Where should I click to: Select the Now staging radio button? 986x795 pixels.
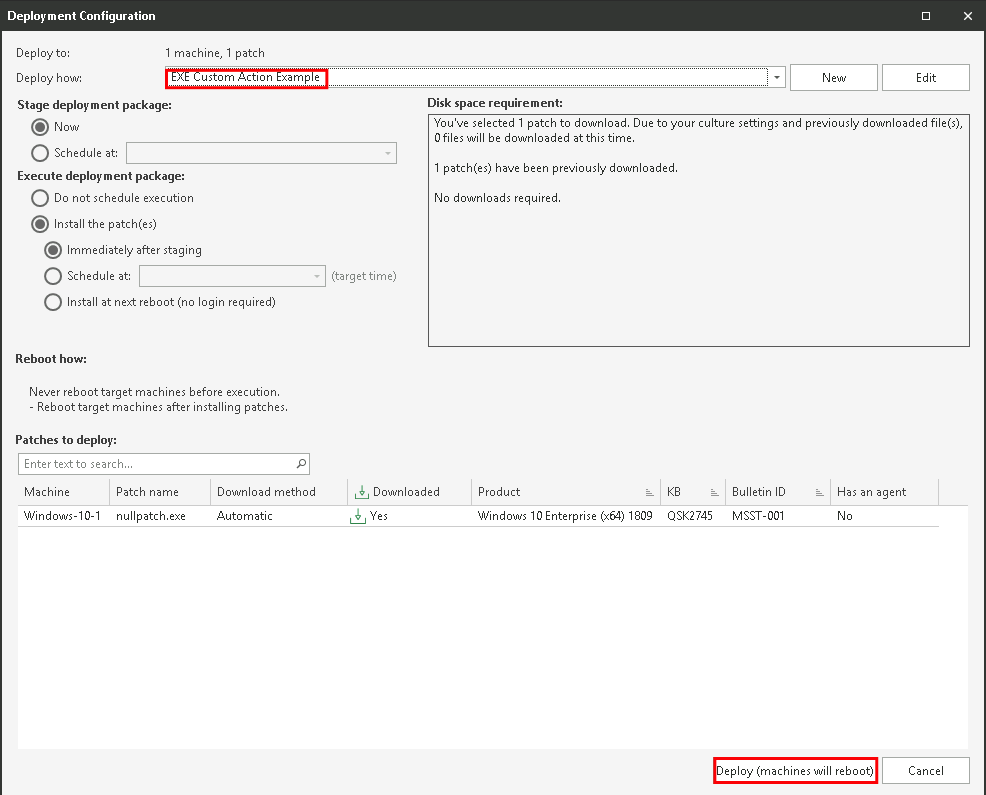(38, 127)
